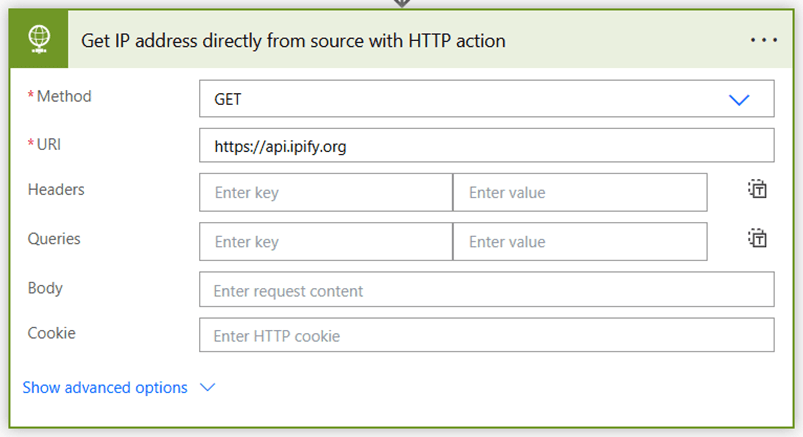This screenshot has width=803, height=437.
Task: Switch Headers to text mode icon
Action: pos(757,190)
